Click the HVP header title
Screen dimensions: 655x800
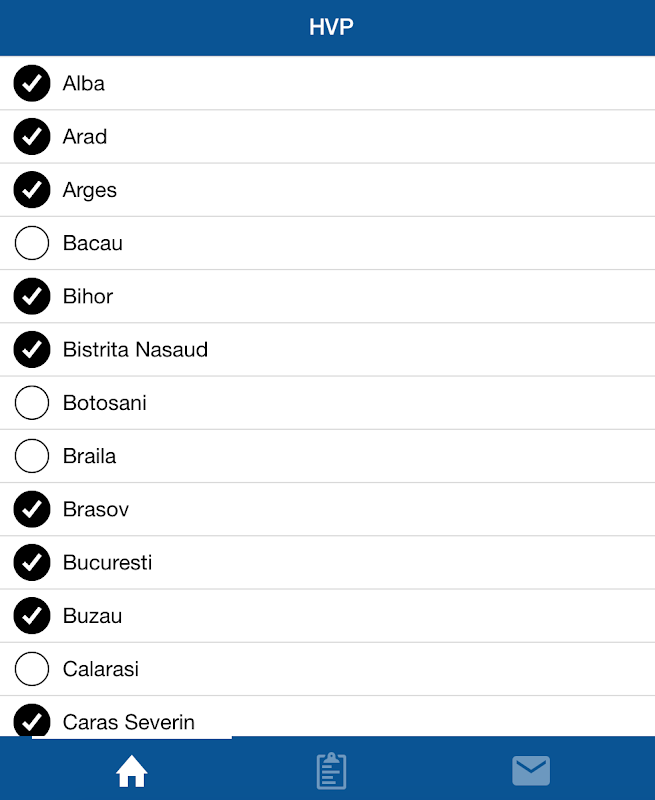331,27
